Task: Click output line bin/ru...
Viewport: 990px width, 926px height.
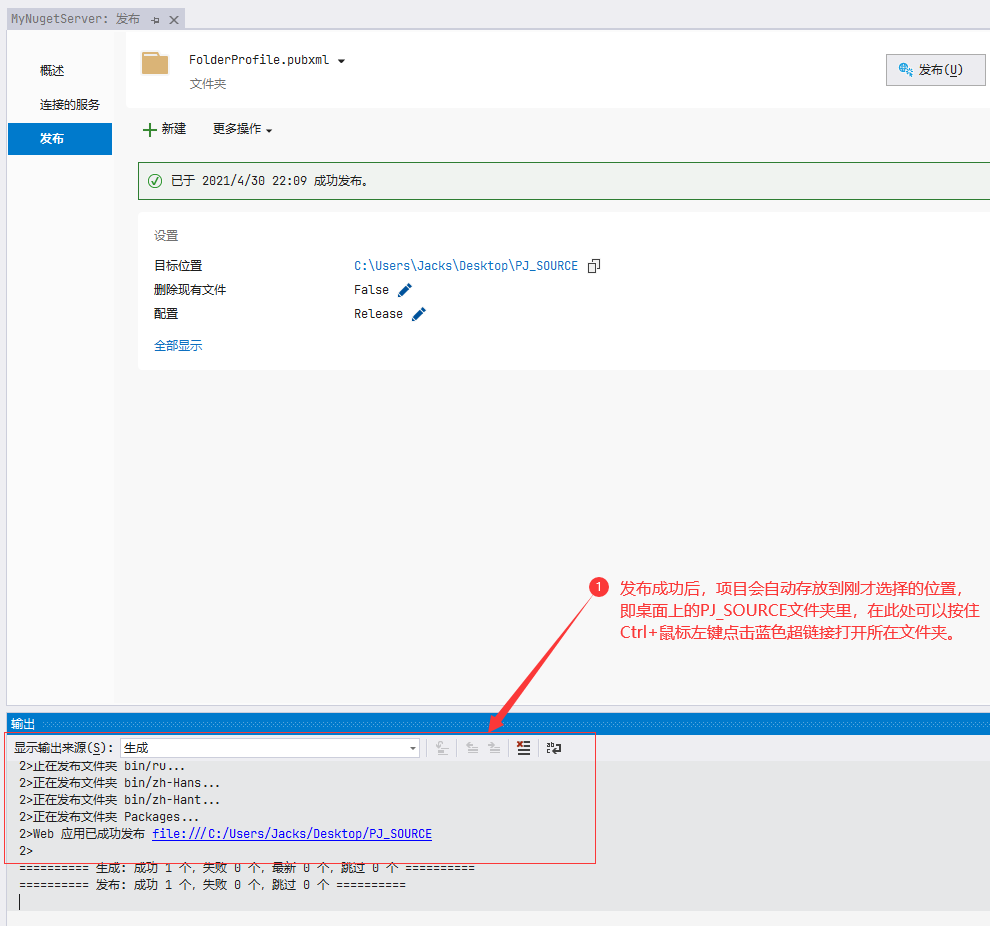Action: (102, 766)
